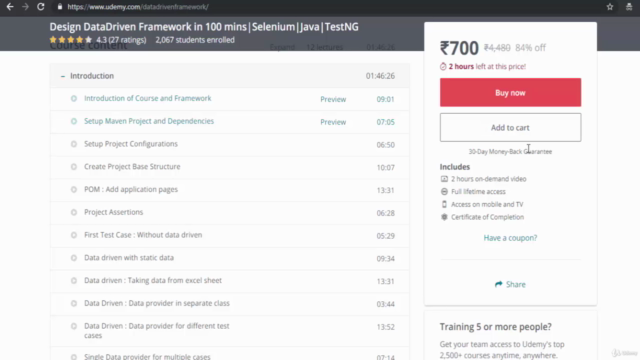Click the play circle icon beside Project Assertions
Image resolution: width=640 pixels, height=360 pixels.
coord(74,212)
